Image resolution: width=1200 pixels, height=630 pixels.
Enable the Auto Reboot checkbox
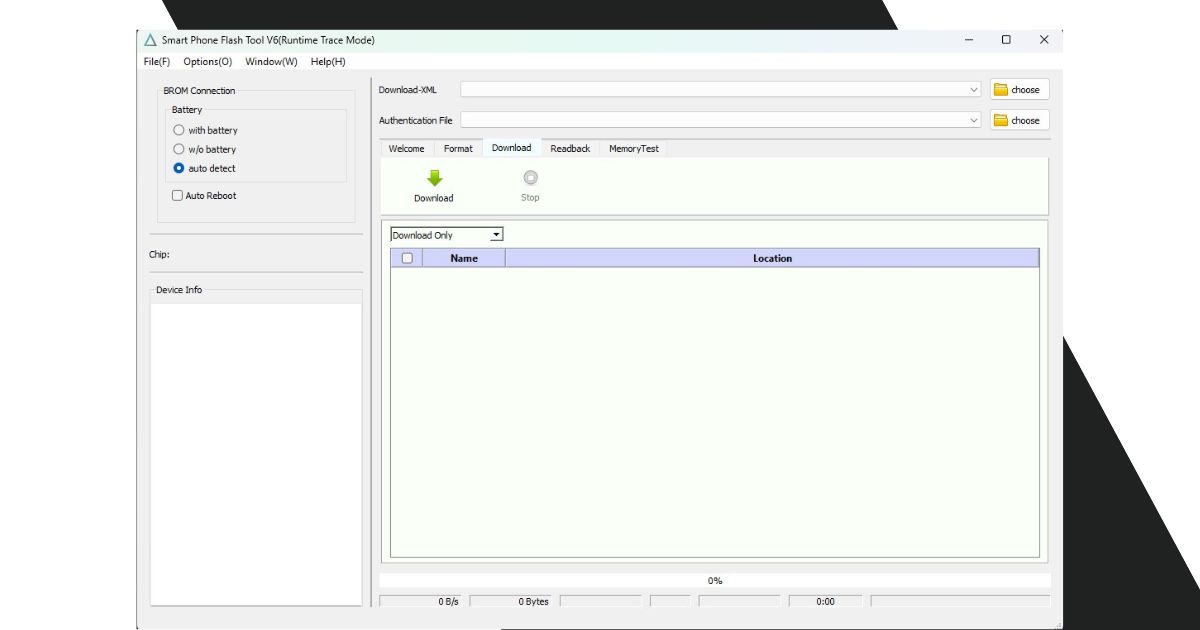(x=178, y=196)
